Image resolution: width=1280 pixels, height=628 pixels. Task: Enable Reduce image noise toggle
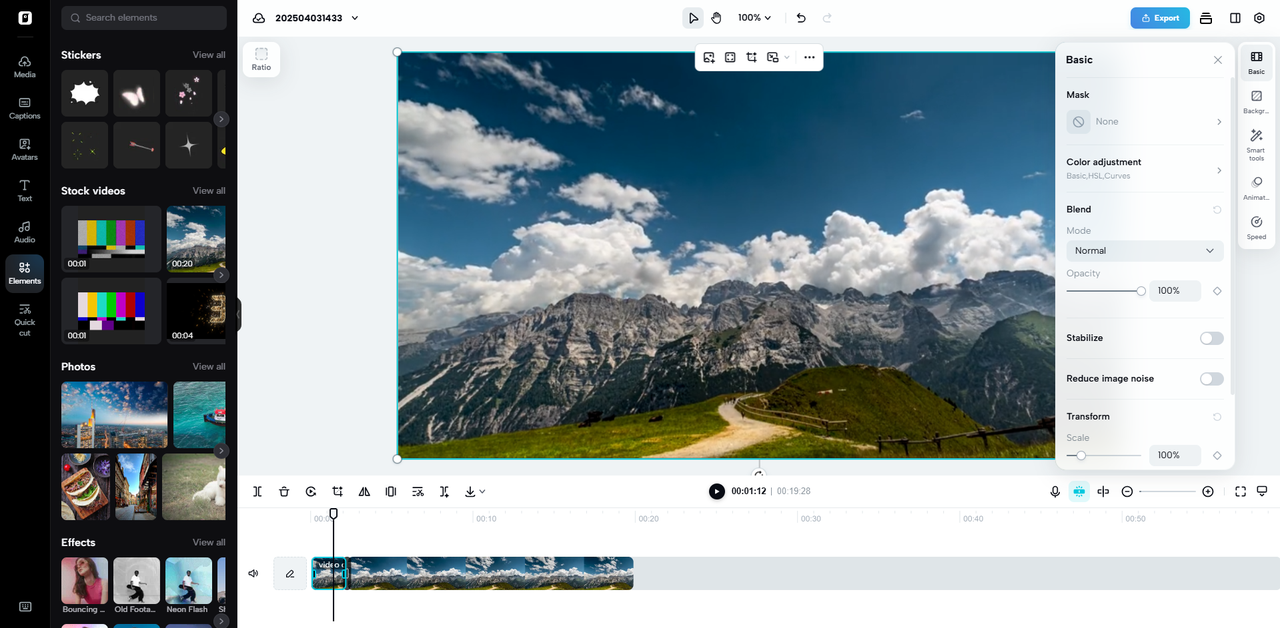click(x=1211, y=379)
